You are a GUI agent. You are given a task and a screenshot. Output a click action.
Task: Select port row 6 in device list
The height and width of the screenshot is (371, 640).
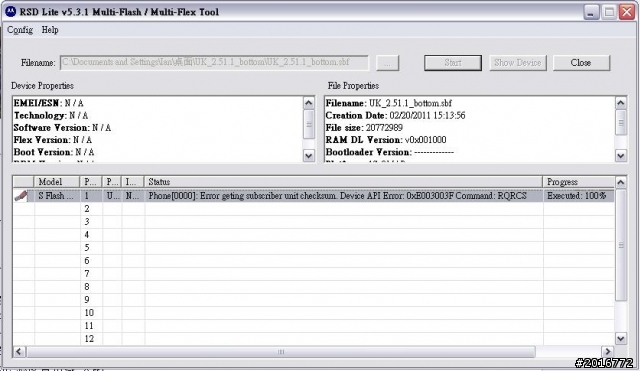313,261
